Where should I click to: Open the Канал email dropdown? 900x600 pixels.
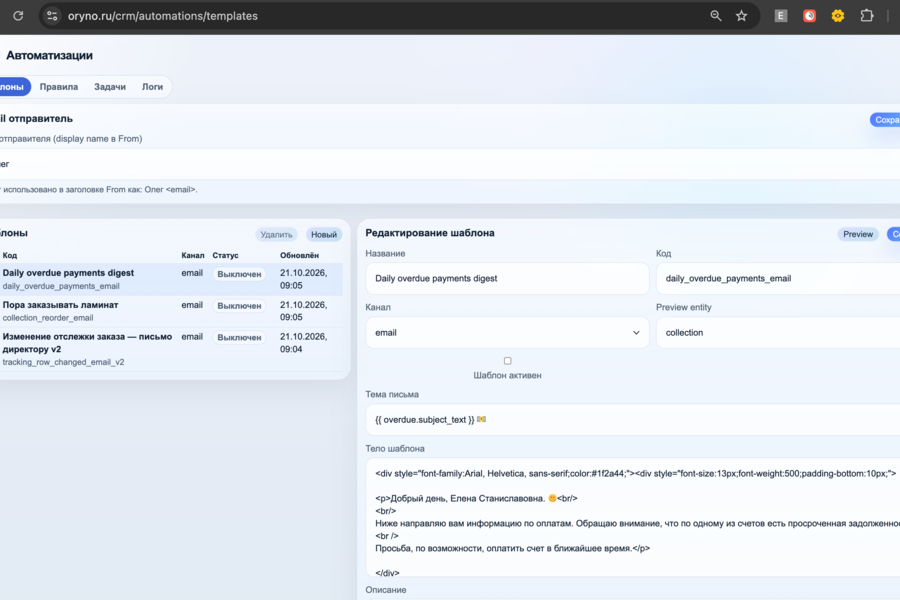(507, 333)
